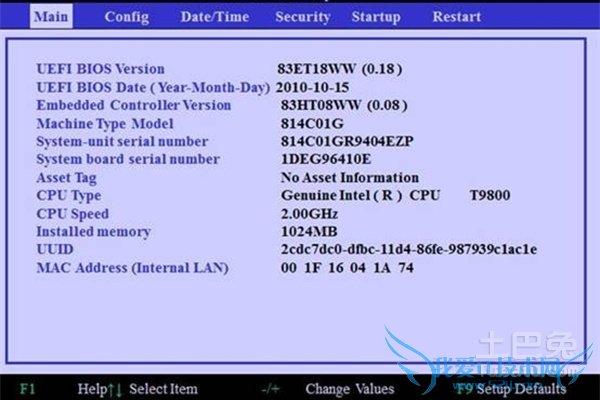Click the UUID value starting 2cdc7dc0

(x=409, y=250)
